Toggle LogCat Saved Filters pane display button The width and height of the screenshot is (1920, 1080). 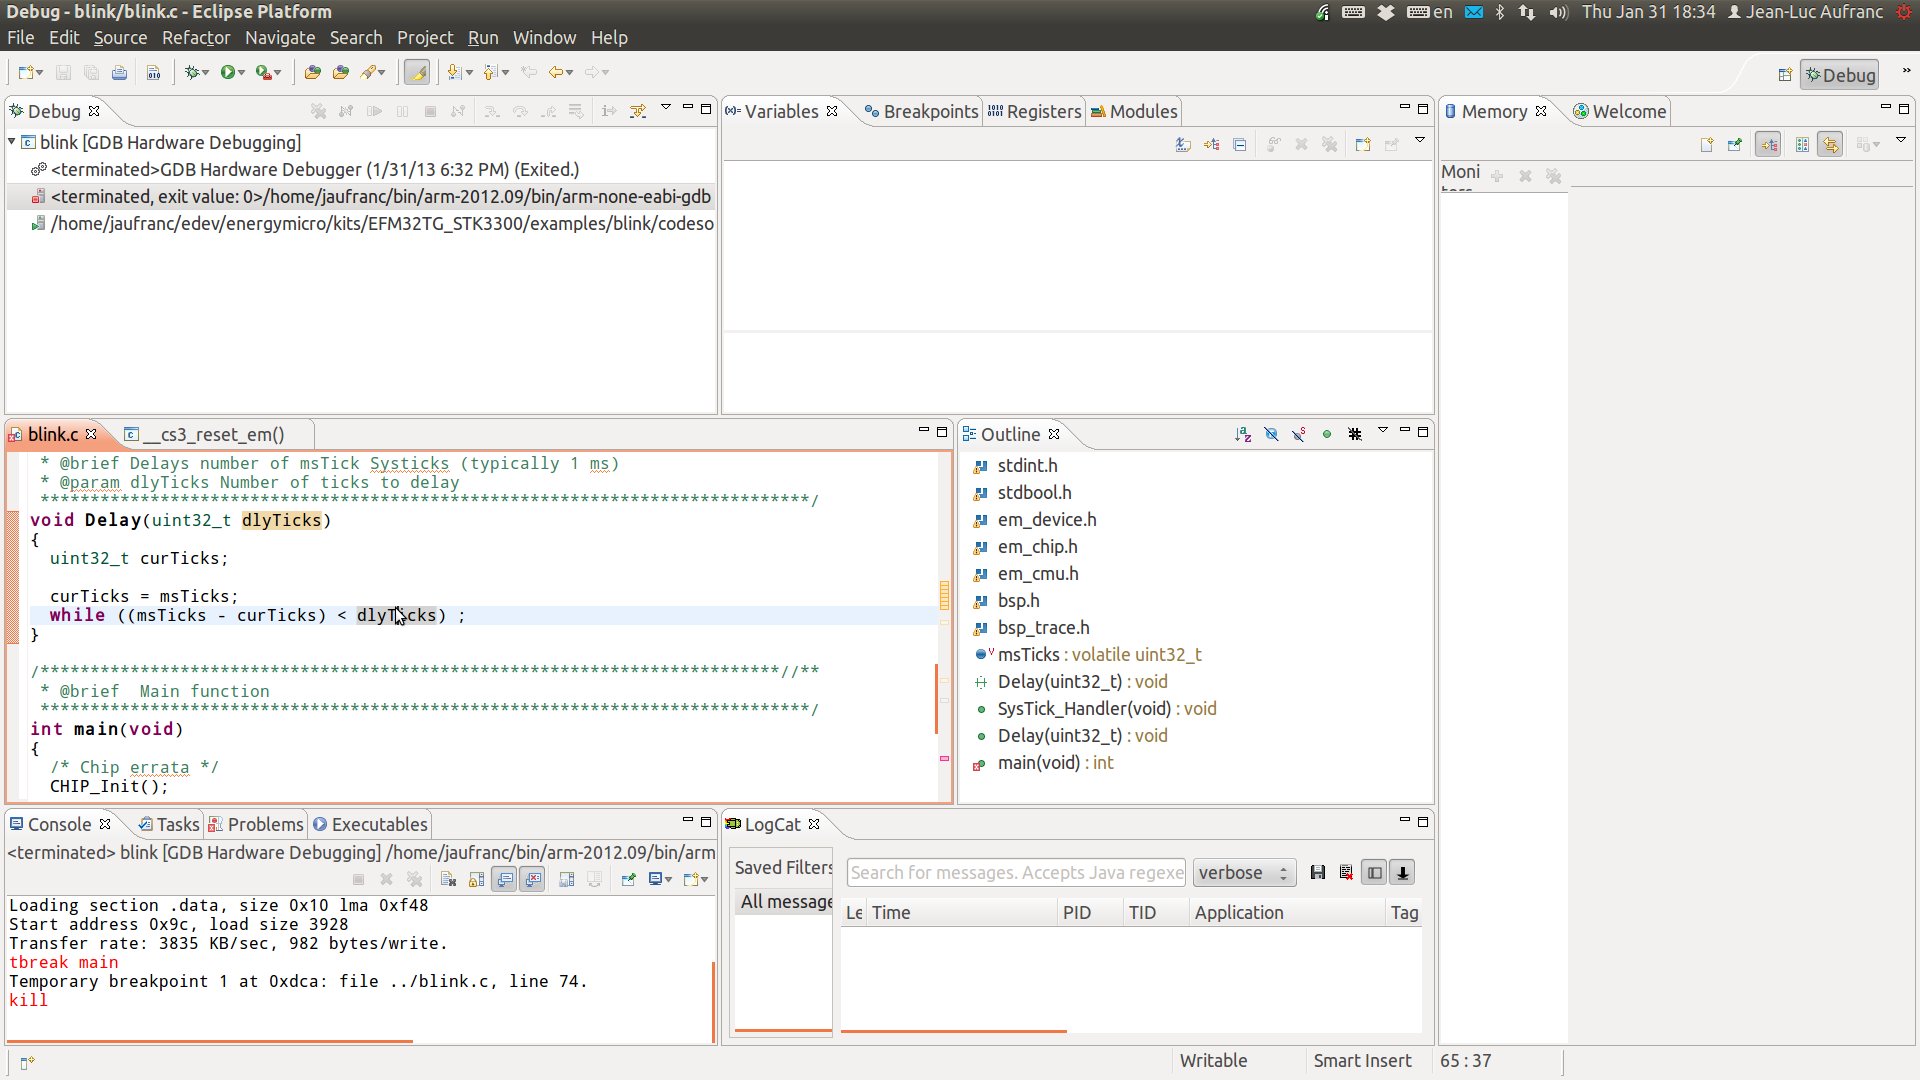pos(1375,873)
